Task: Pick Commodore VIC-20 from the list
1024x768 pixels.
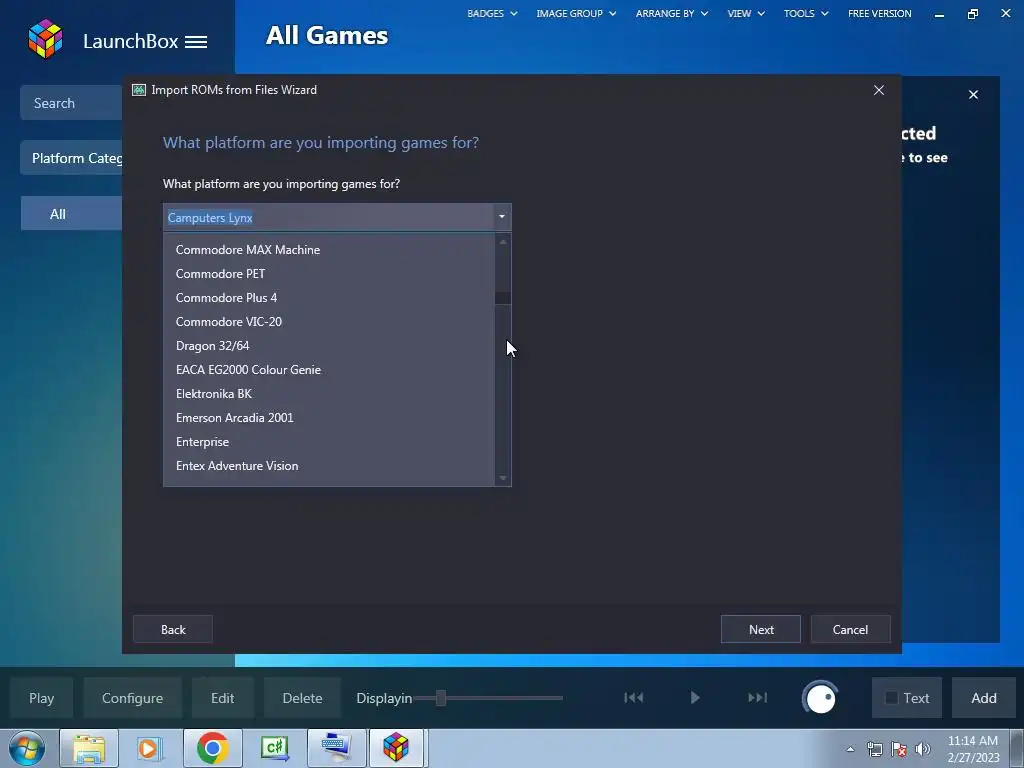Action: pos(329,322)
